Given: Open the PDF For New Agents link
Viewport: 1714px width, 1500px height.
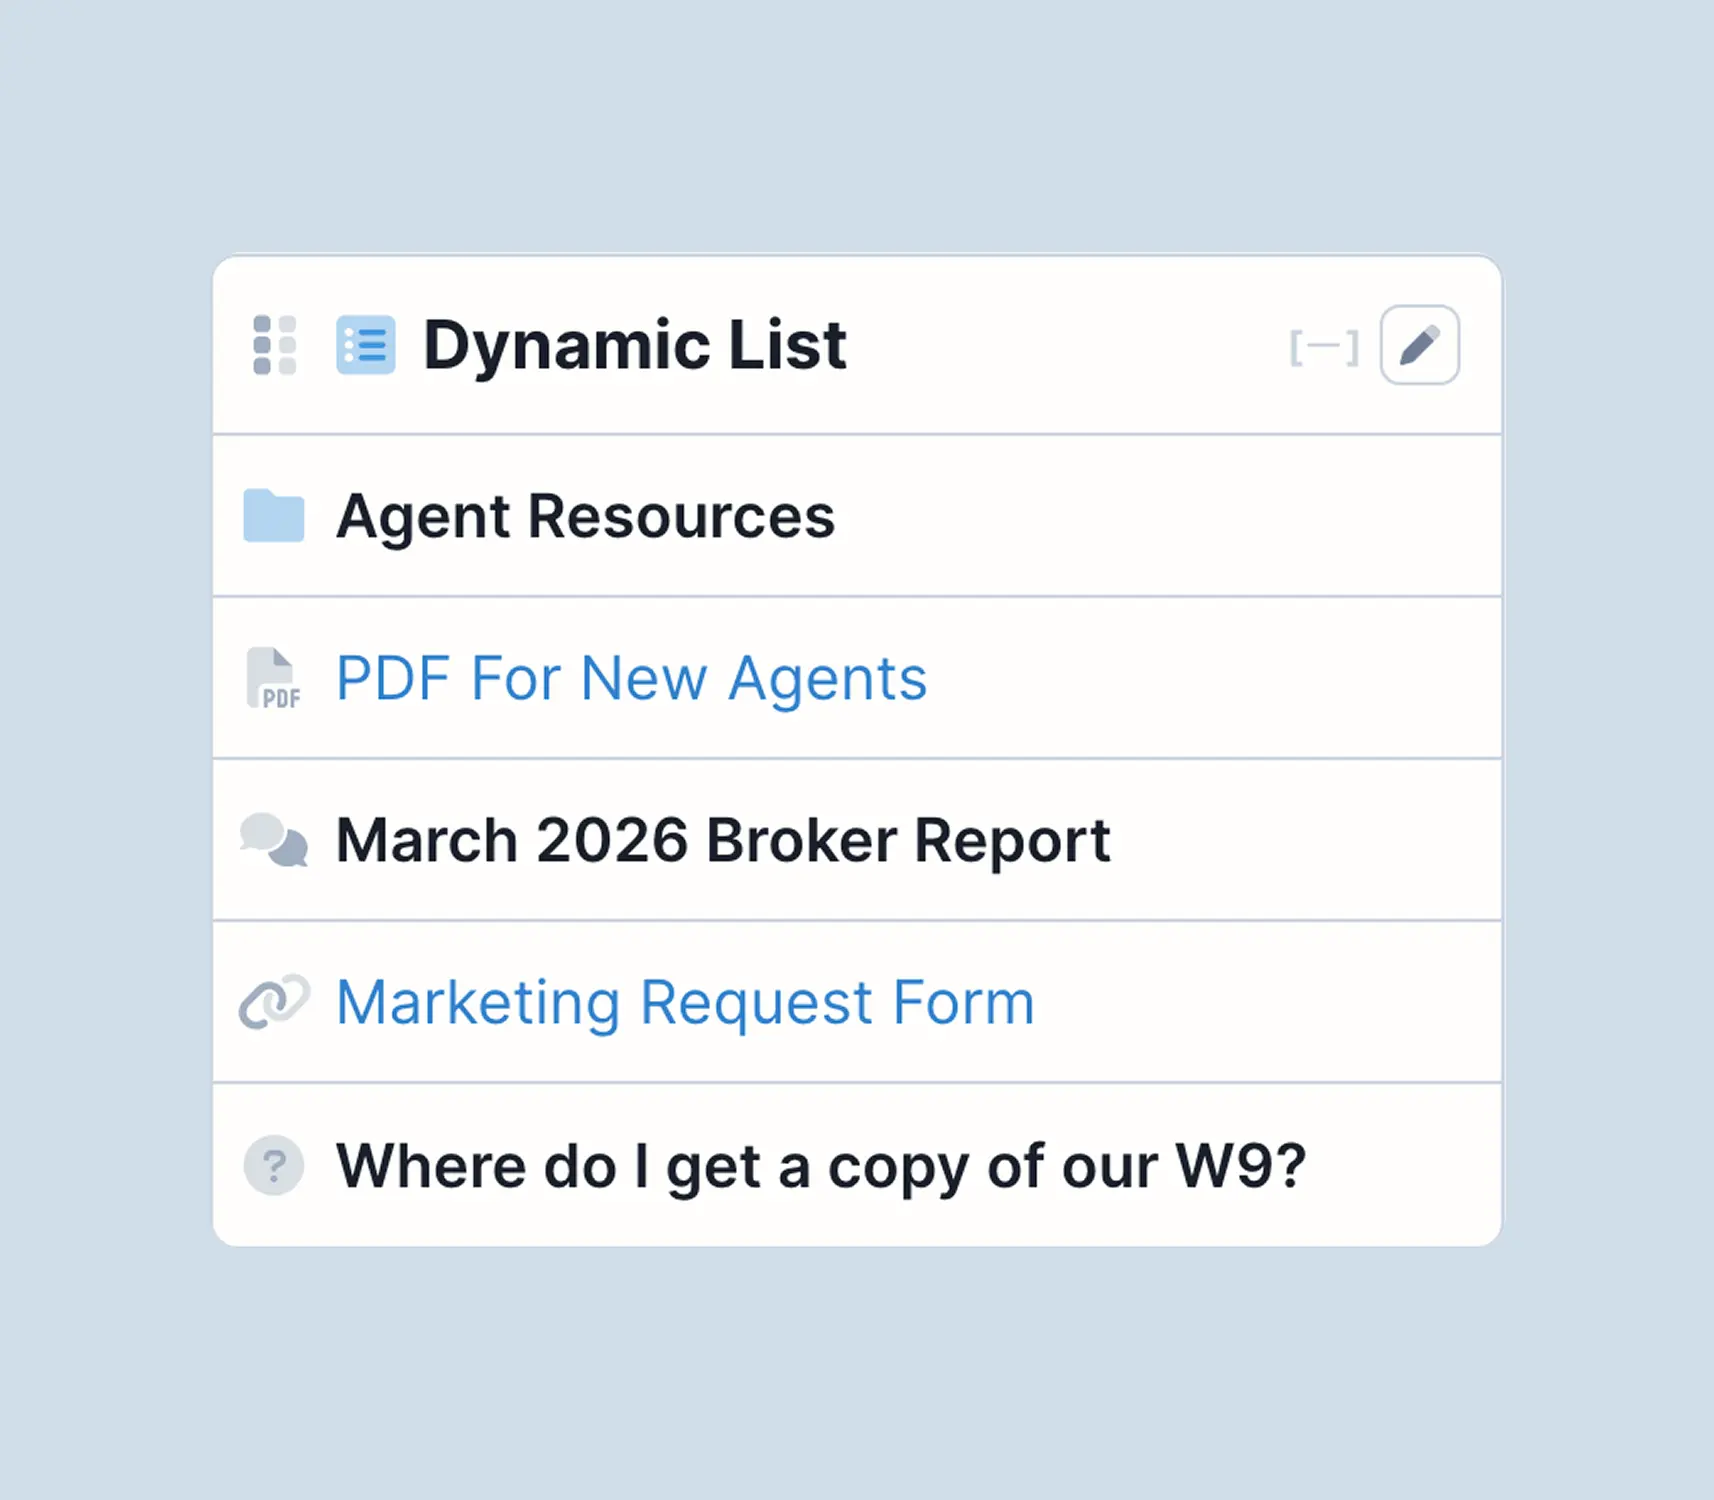Looking at the screenshot, I should pos(631,678).
